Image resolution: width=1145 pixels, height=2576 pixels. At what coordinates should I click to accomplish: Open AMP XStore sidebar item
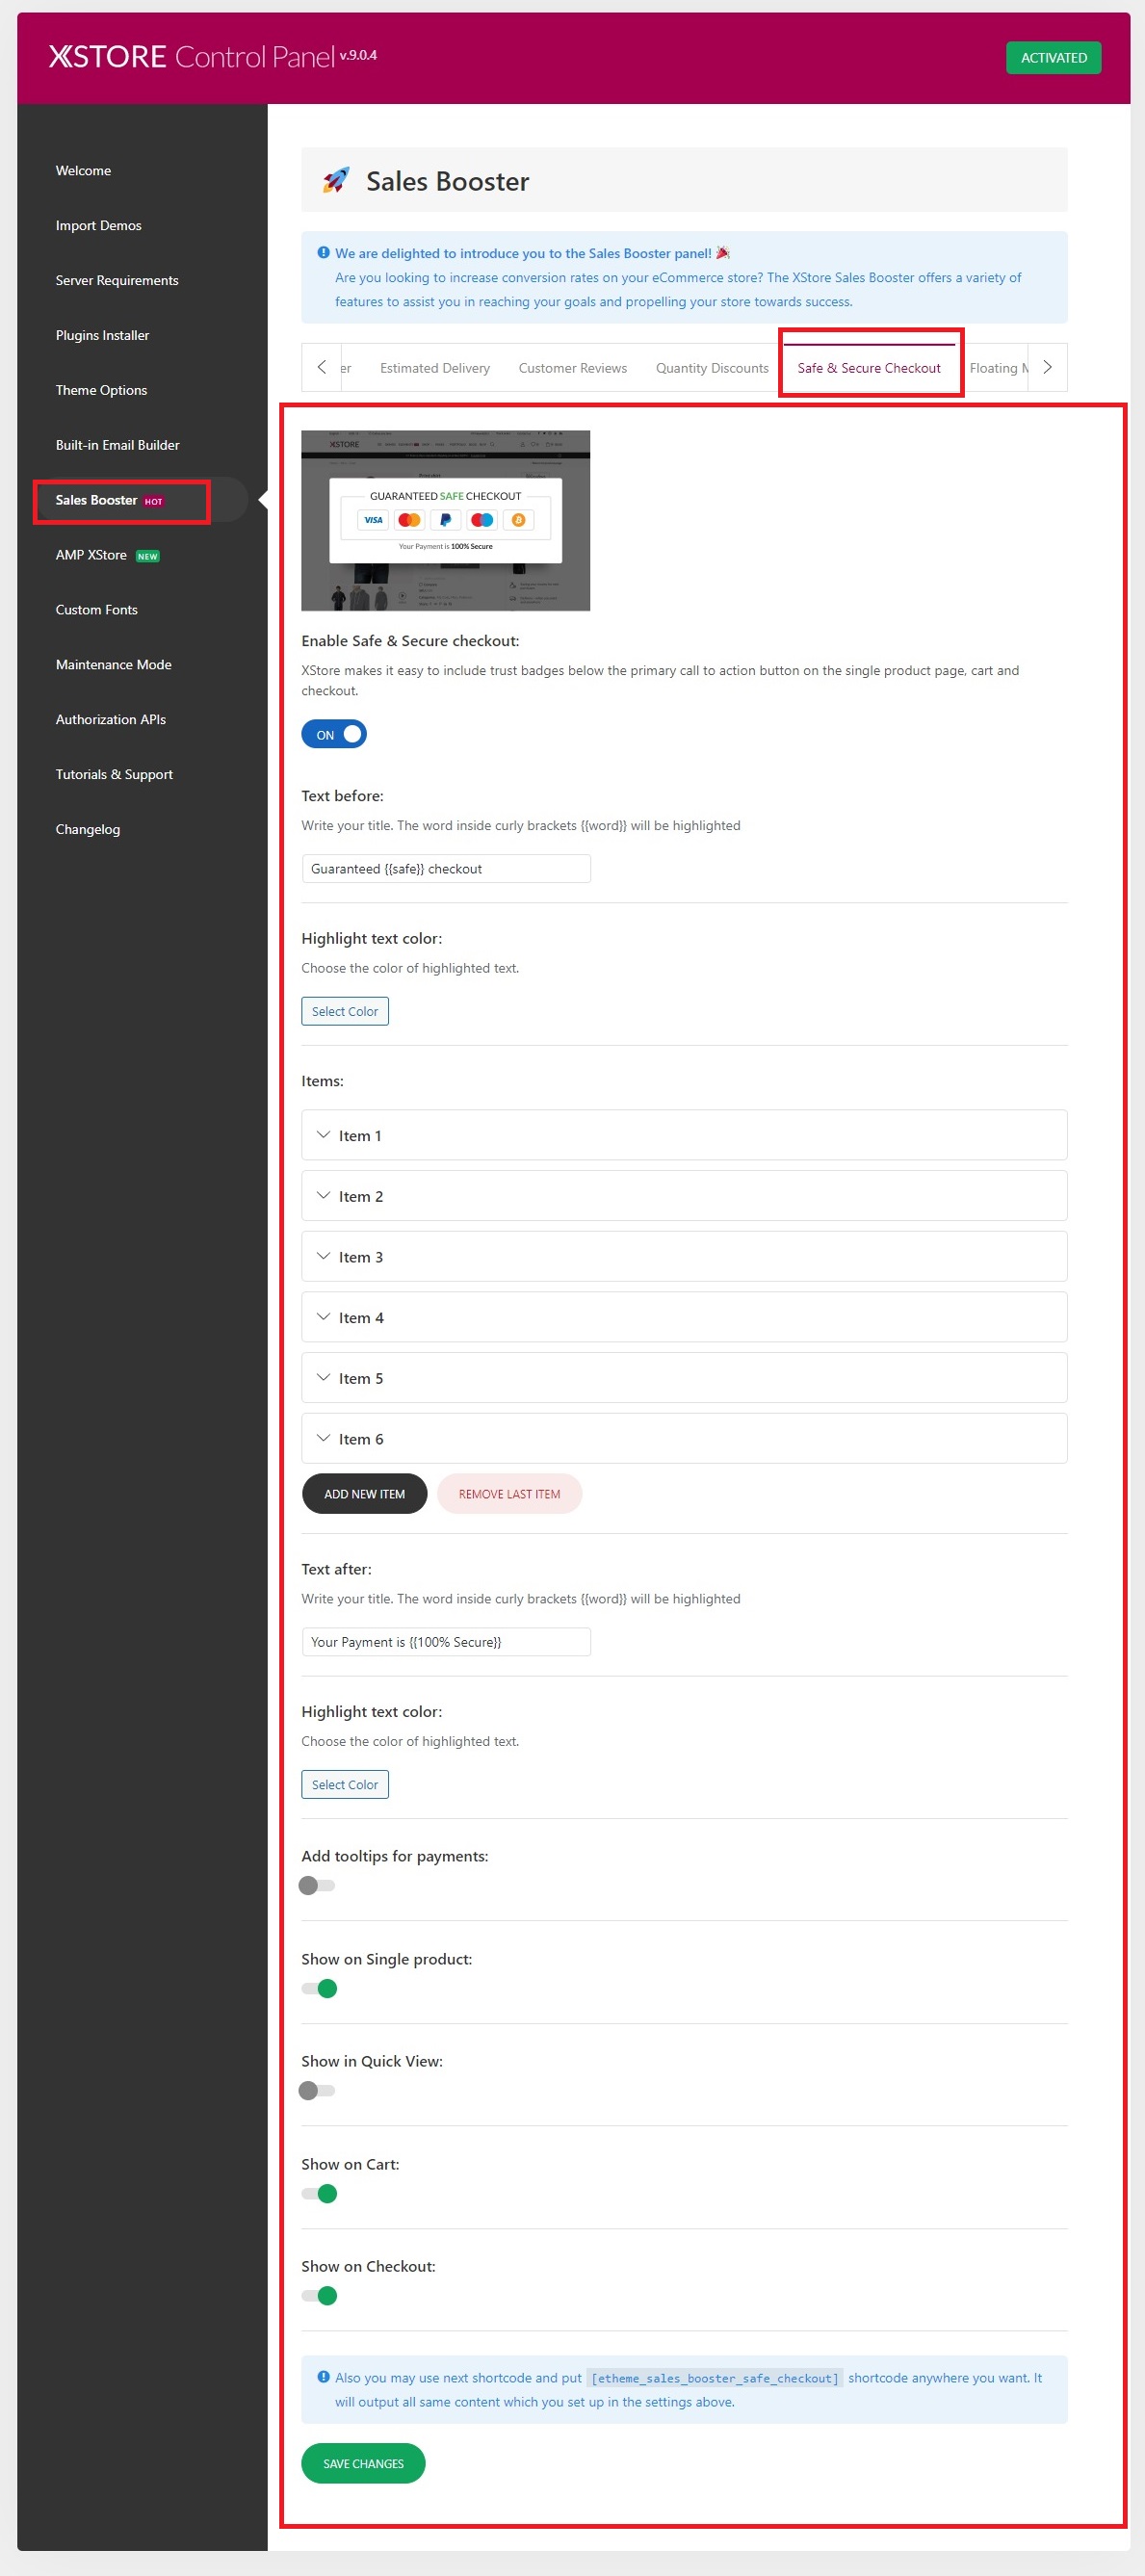click(x=91, y=555)
